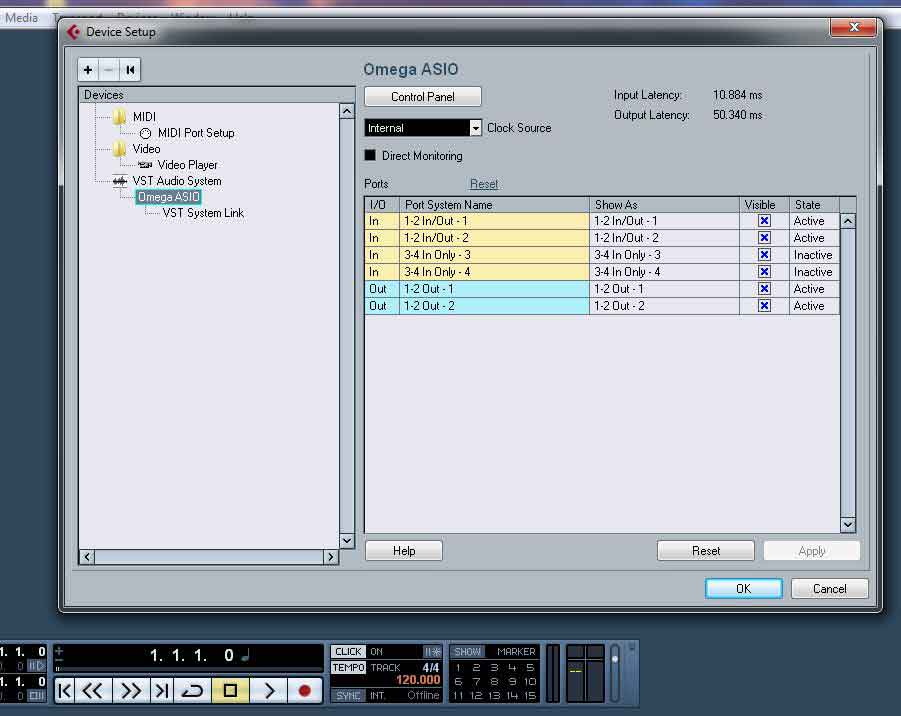Click the MIDI Port Setup clock icon
This screenshot has height=716, width=901.
pos(145,133)
